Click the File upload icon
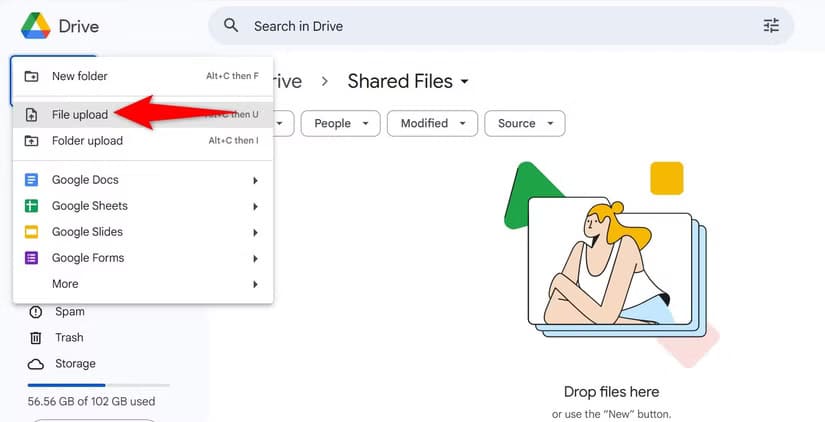Screen dimensions: 825x422 click(32, 115)
